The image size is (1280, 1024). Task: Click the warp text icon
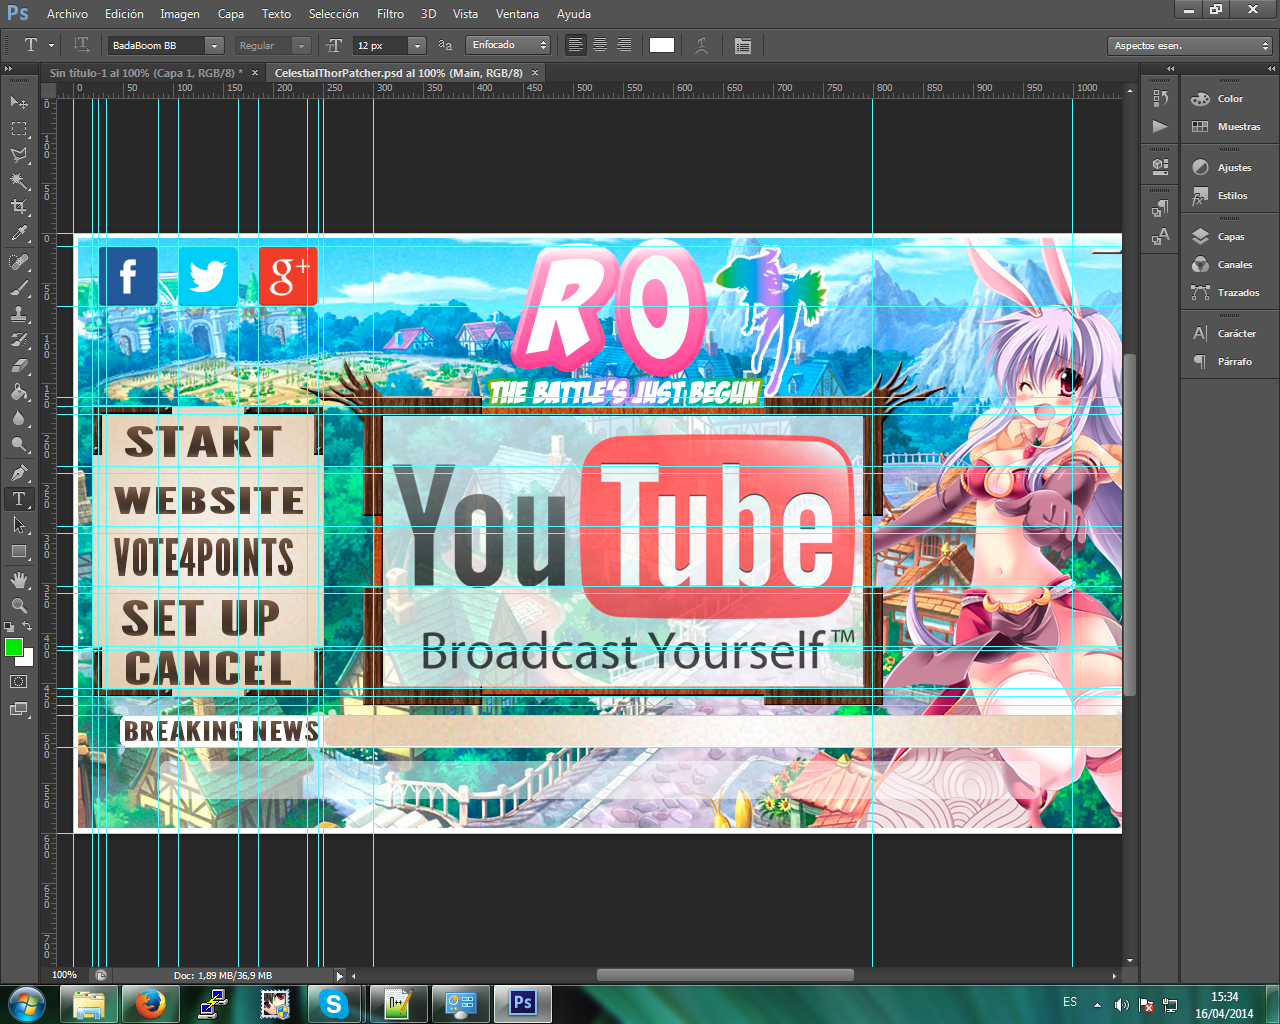click(702, 45)
